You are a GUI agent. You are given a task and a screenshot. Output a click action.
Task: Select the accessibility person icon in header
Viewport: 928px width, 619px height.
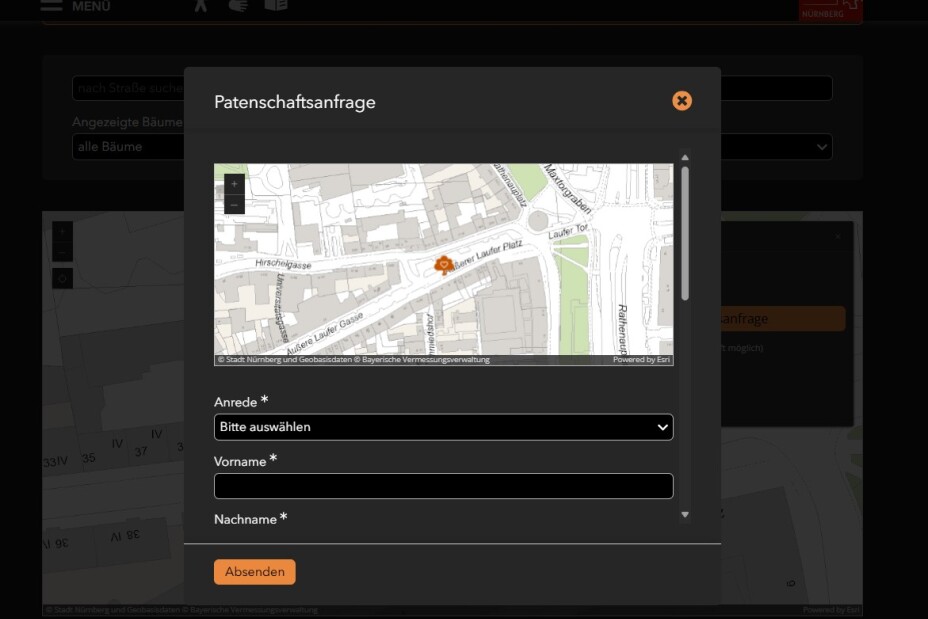point(200,6)
